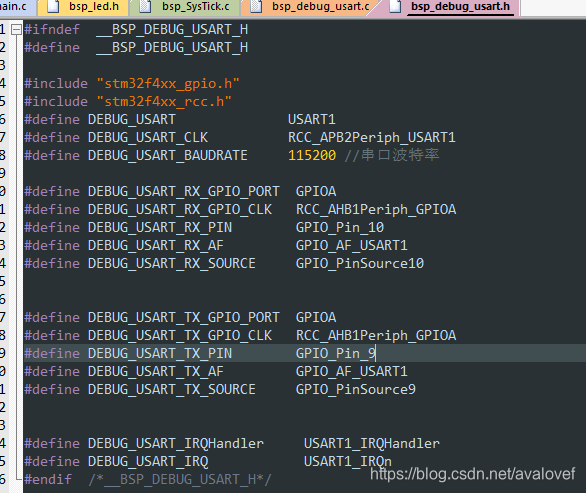This screenshot has width=586, height=493.
Task: Click RCC_AHB1Periph_GPIOA on the TX_GPIO_CLK line
Action: click(376, 335)
